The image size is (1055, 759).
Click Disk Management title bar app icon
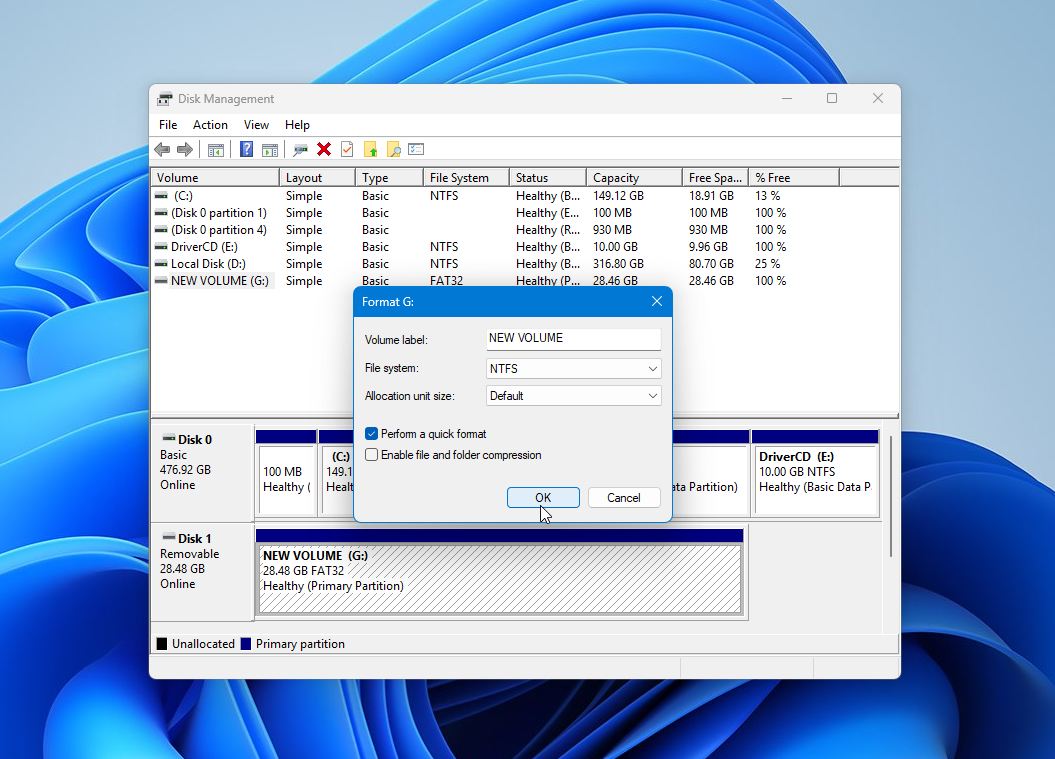[165, 99]
